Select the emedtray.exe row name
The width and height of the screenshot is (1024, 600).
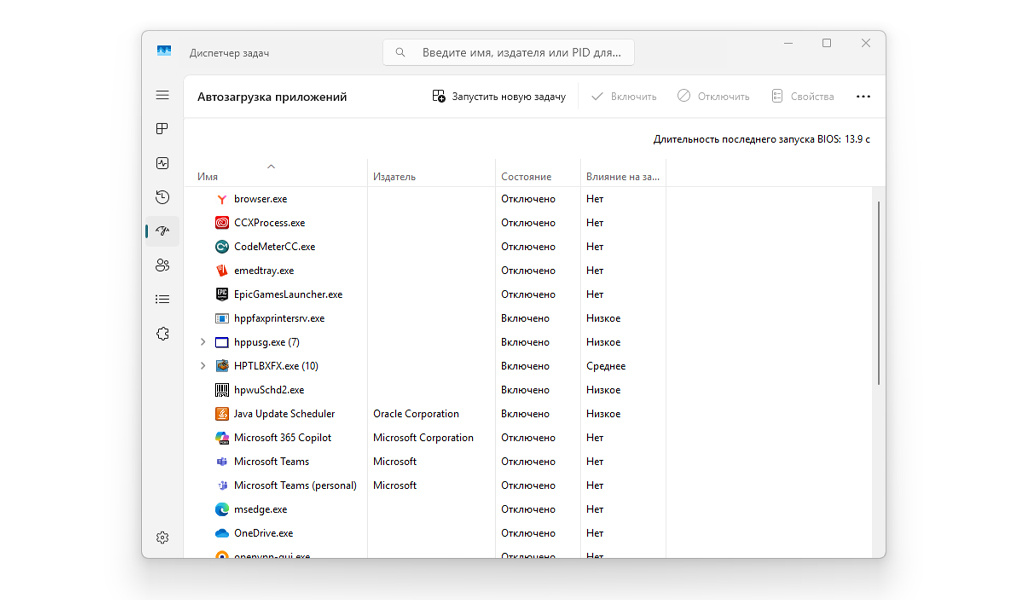pos(264,270)
